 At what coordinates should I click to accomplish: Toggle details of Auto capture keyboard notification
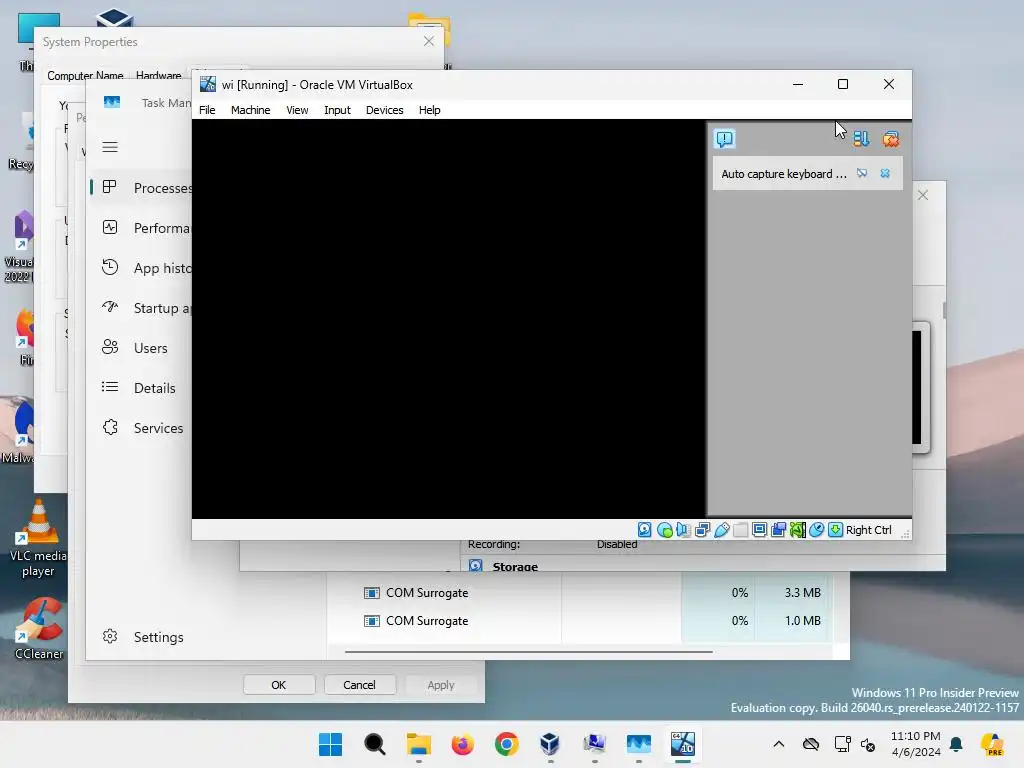[x=862, y=173]
